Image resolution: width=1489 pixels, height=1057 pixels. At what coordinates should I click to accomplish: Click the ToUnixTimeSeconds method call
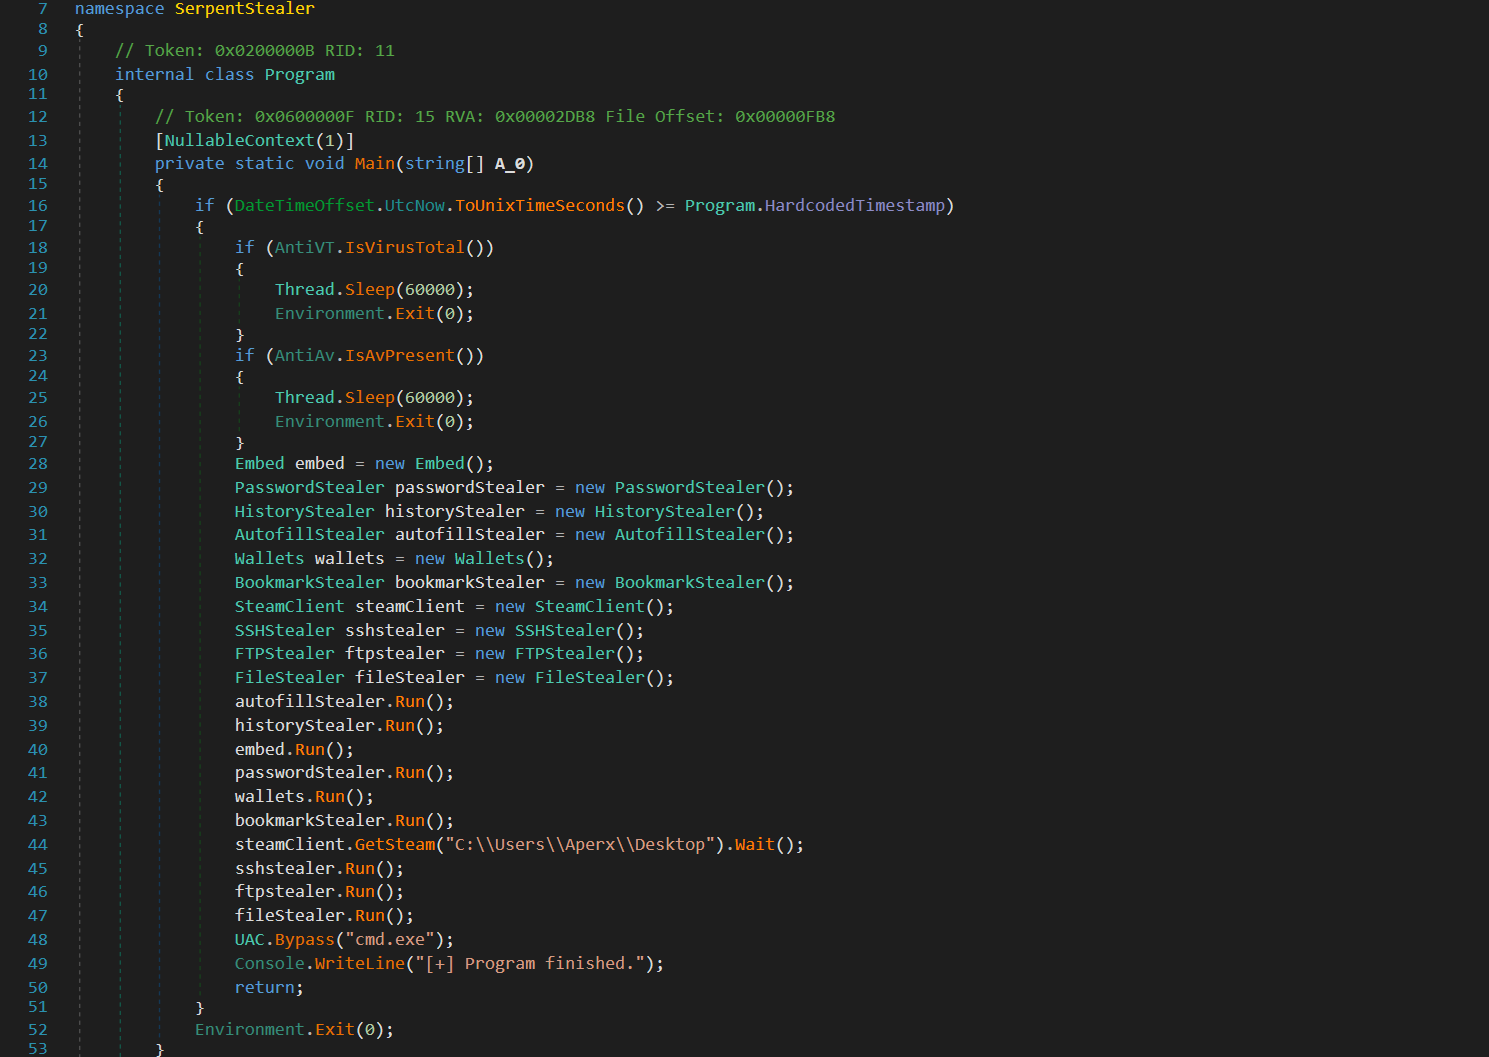click(540, 206)
